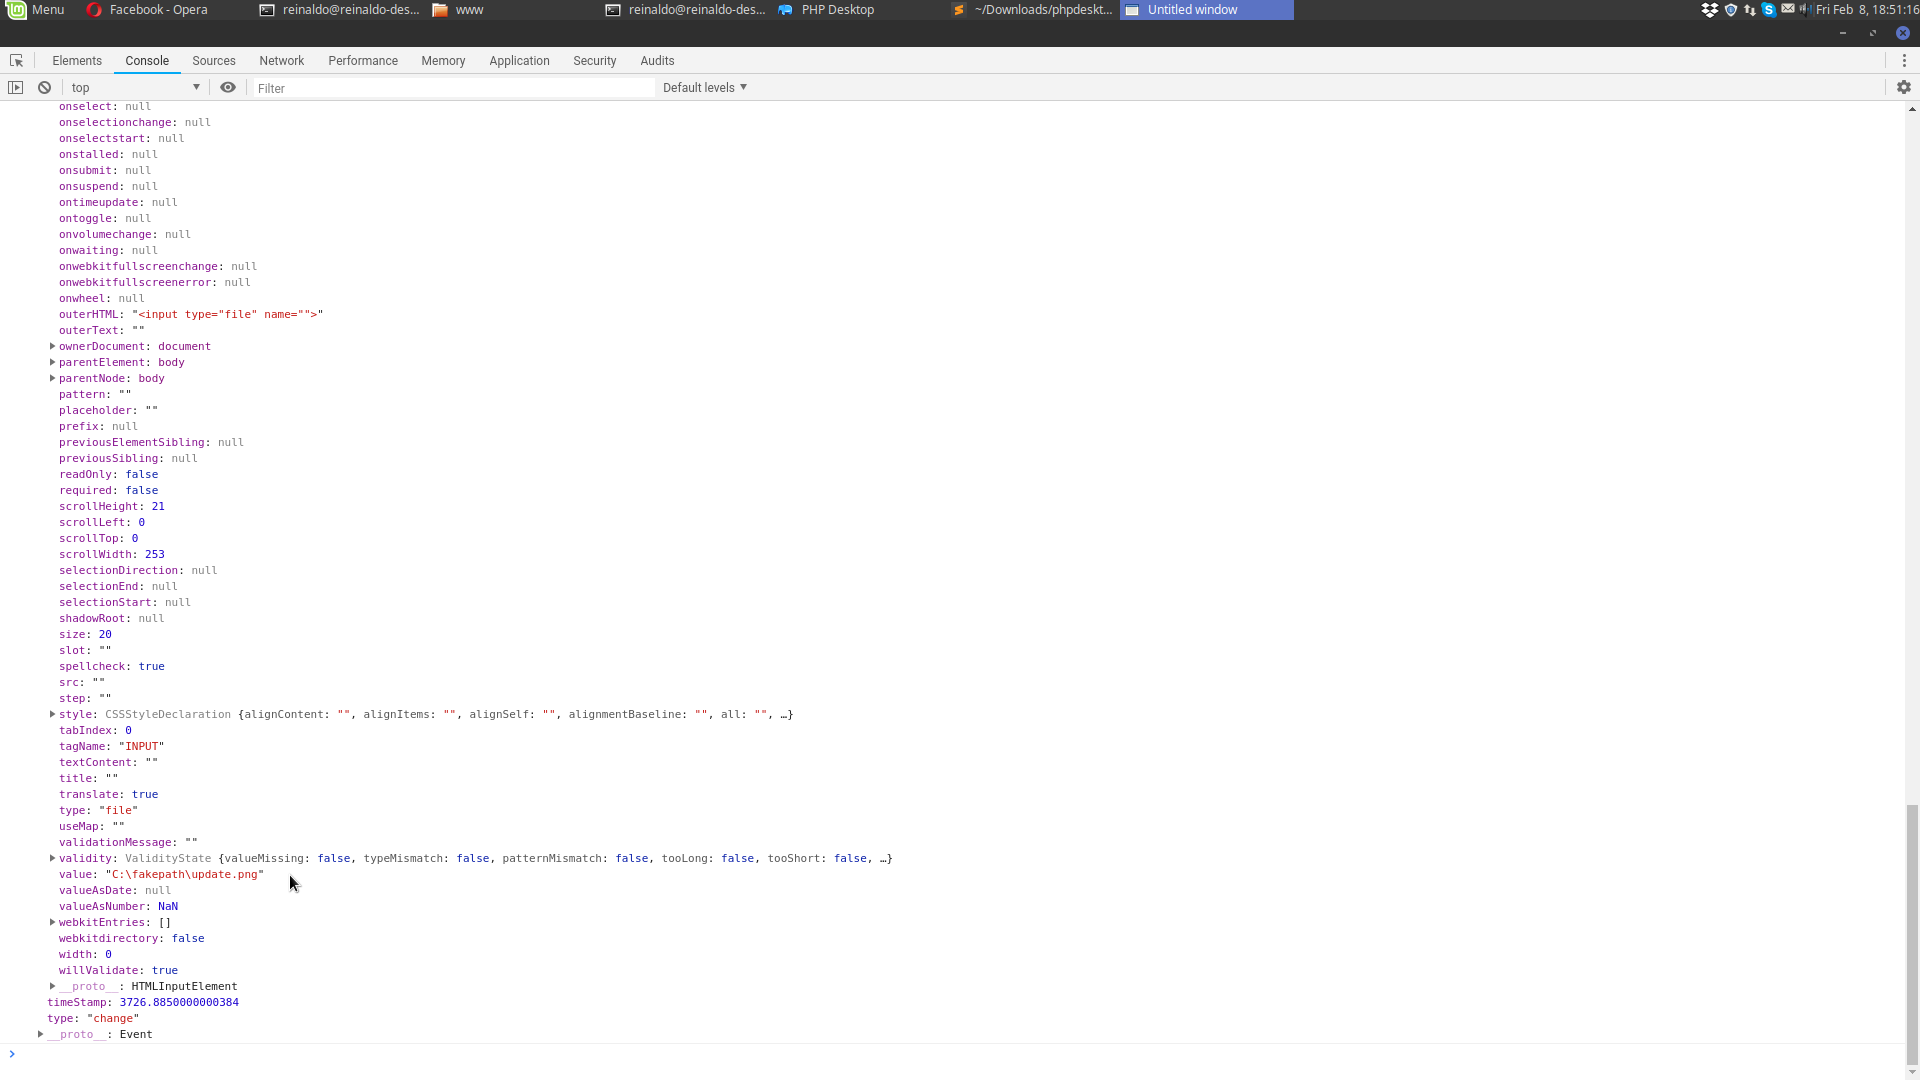Open Dropbox from the system tray
This screenshot has width=1920, height=1080.
pyautogui.click(x=1710, y=9)
